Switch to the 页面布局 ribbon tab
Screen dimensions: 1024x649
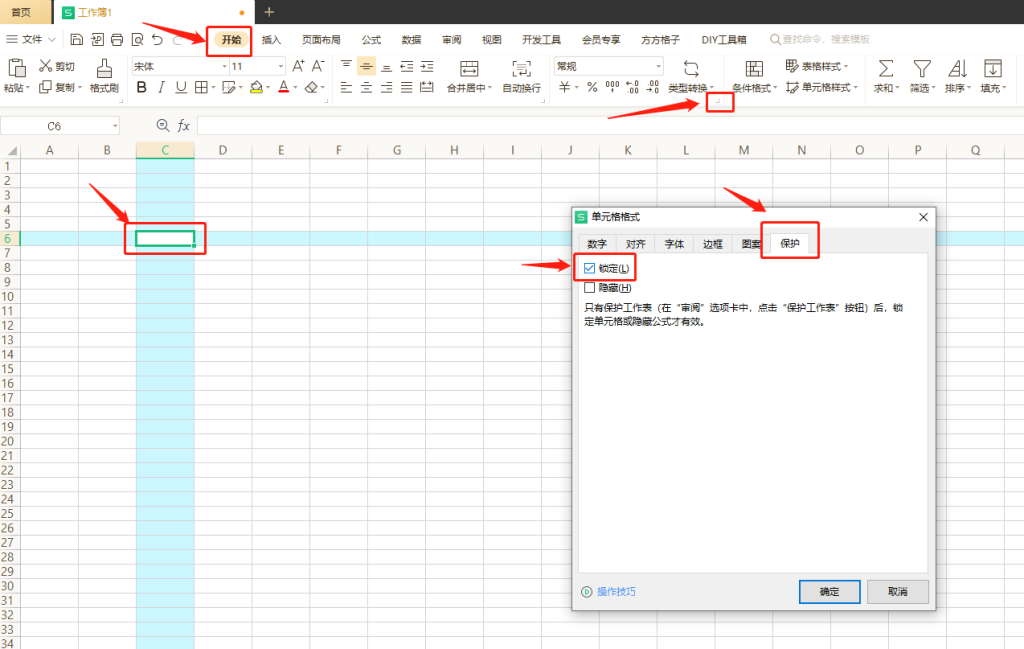321,40
